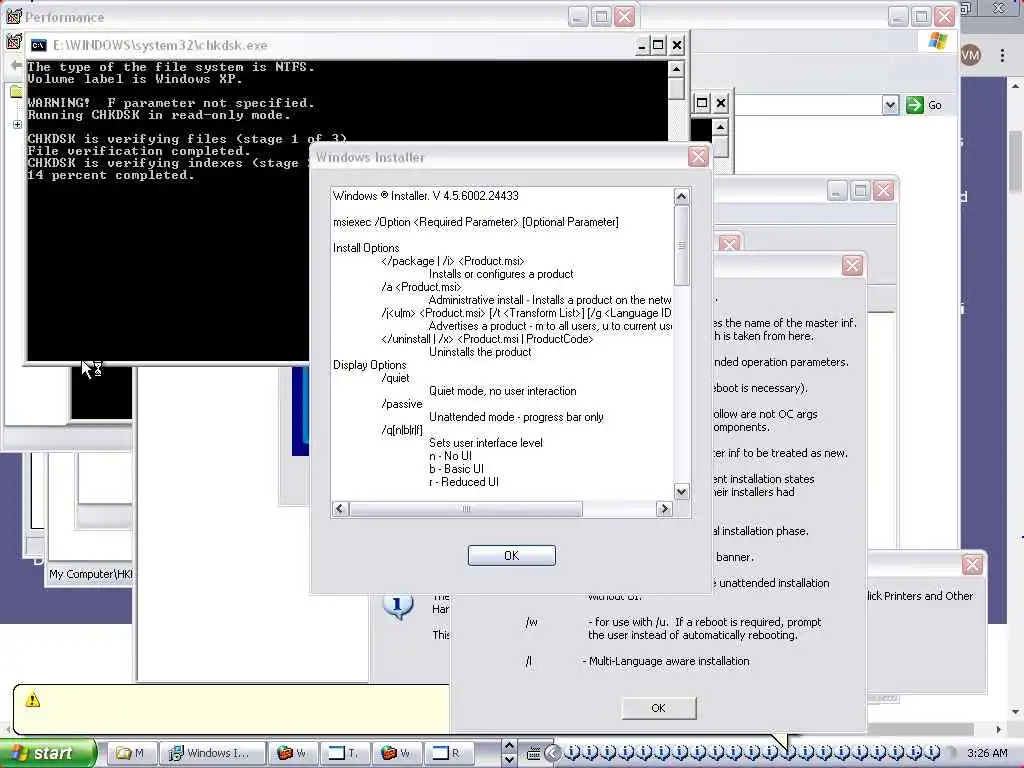1024x768 pixels.
Task: Click the Performance window title icon
Action: coord(13,16)
